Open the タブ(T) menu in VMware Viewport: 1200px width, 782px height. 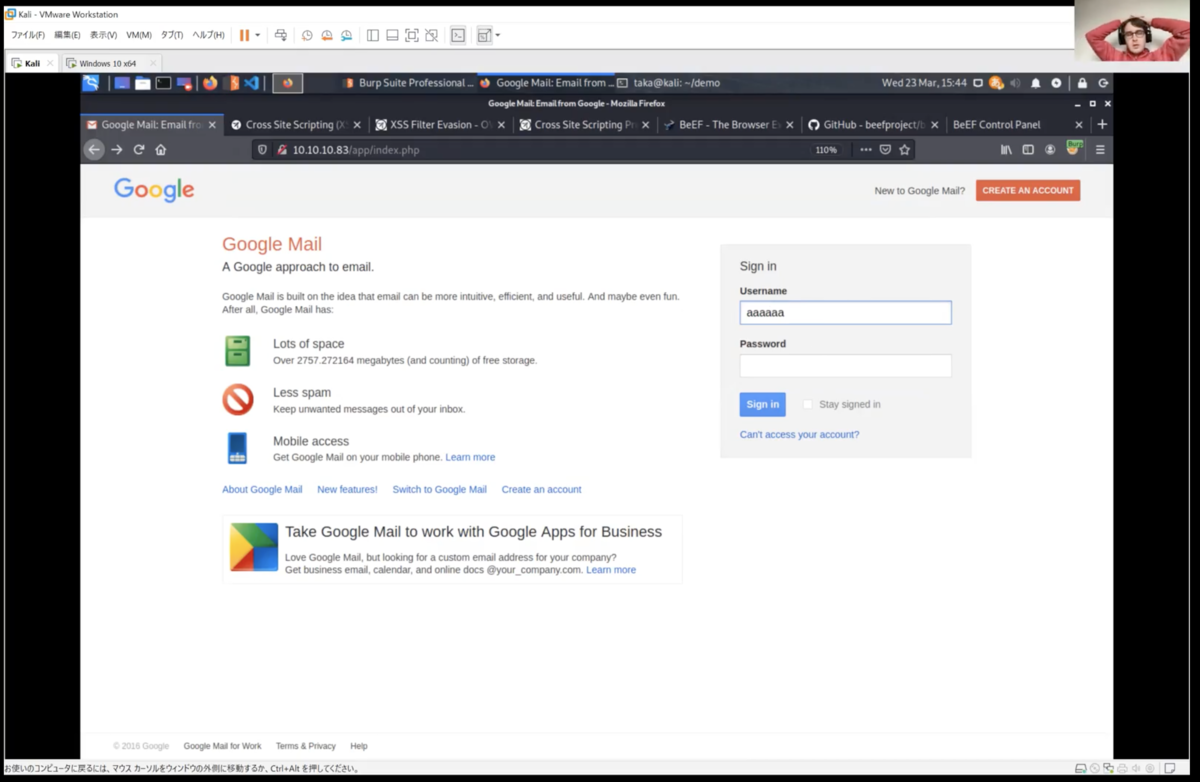point(172,35)
